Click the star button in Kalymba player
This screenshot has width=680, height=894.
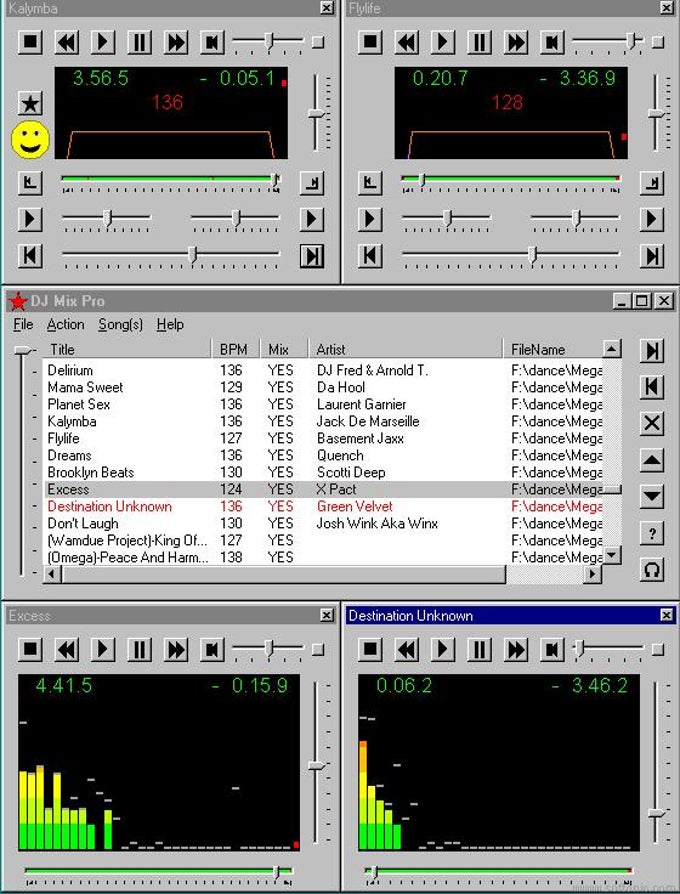point(30,104)
